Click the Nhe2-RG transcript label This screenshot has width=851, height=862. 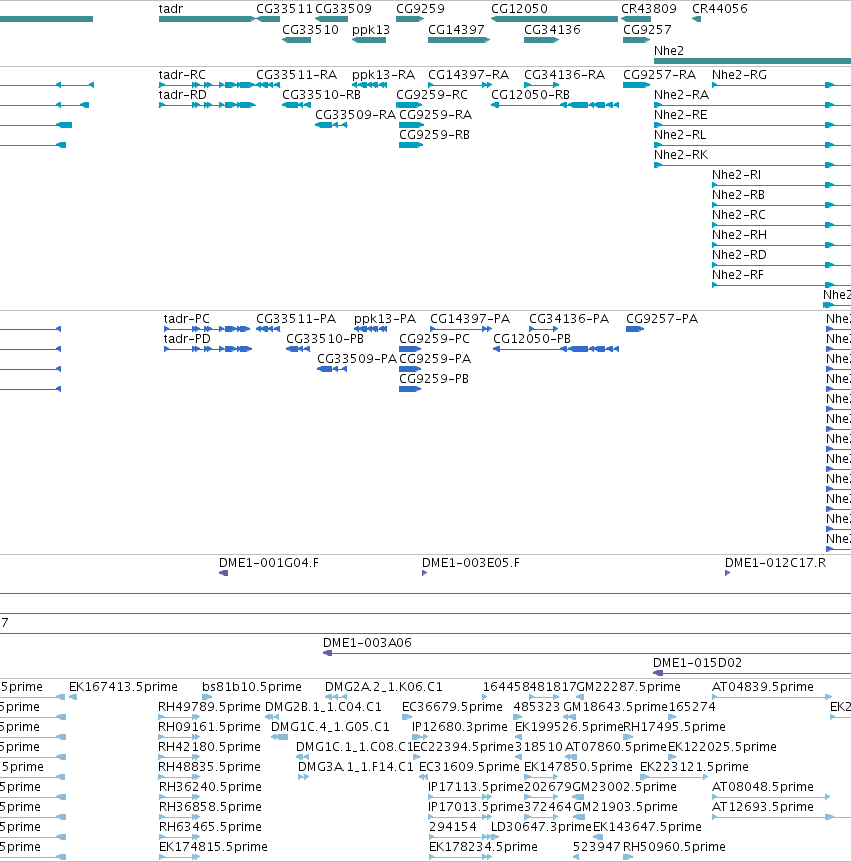click(739, 75)
